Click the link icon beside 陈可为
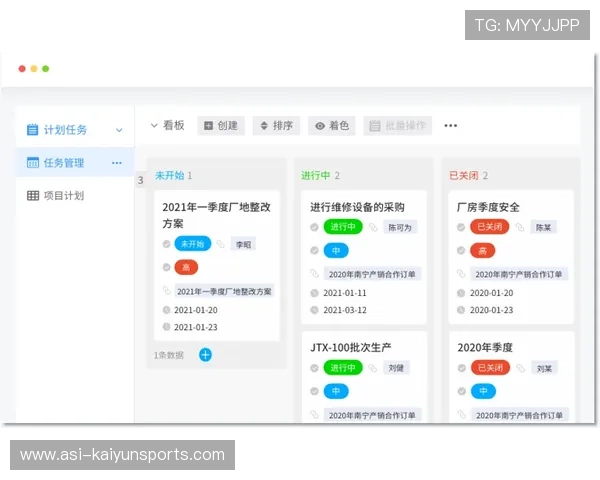 click(x=373, y=227)
